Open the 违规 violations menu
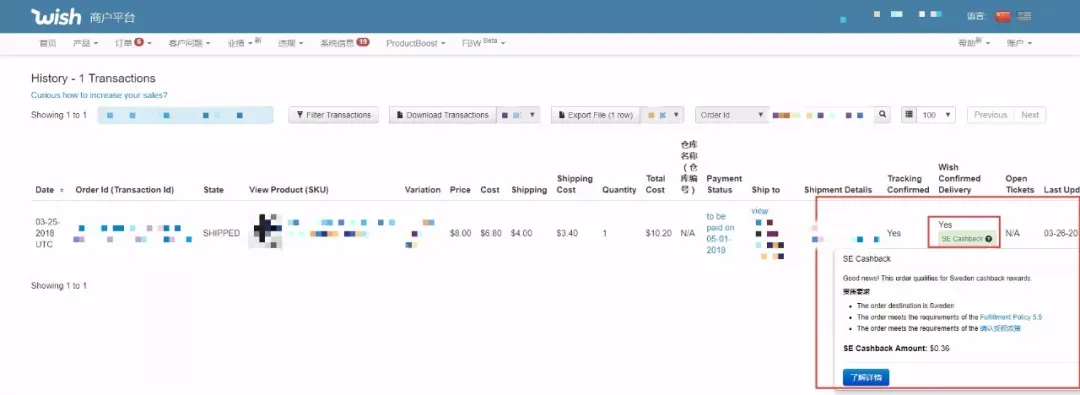 (291, 43)
